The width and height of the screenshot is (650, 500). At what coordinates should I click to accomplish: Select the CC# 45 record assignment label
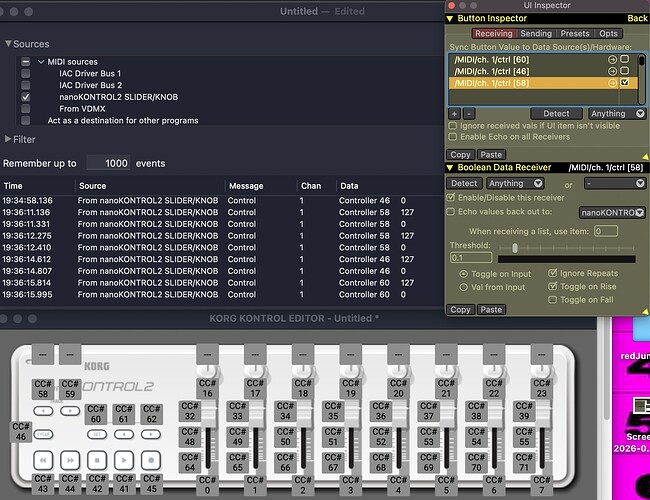click(151, 484)
